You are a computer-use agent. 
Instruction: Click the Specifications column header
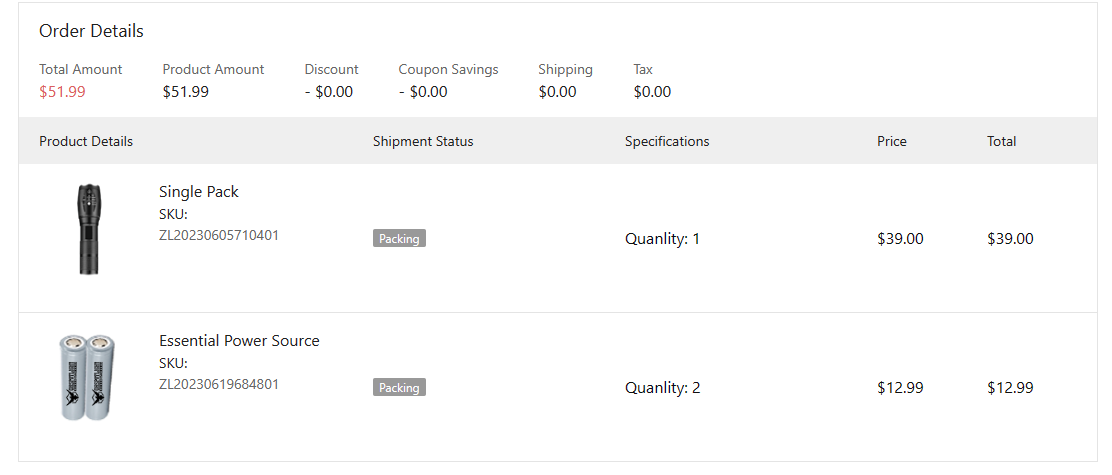(667, 141)
